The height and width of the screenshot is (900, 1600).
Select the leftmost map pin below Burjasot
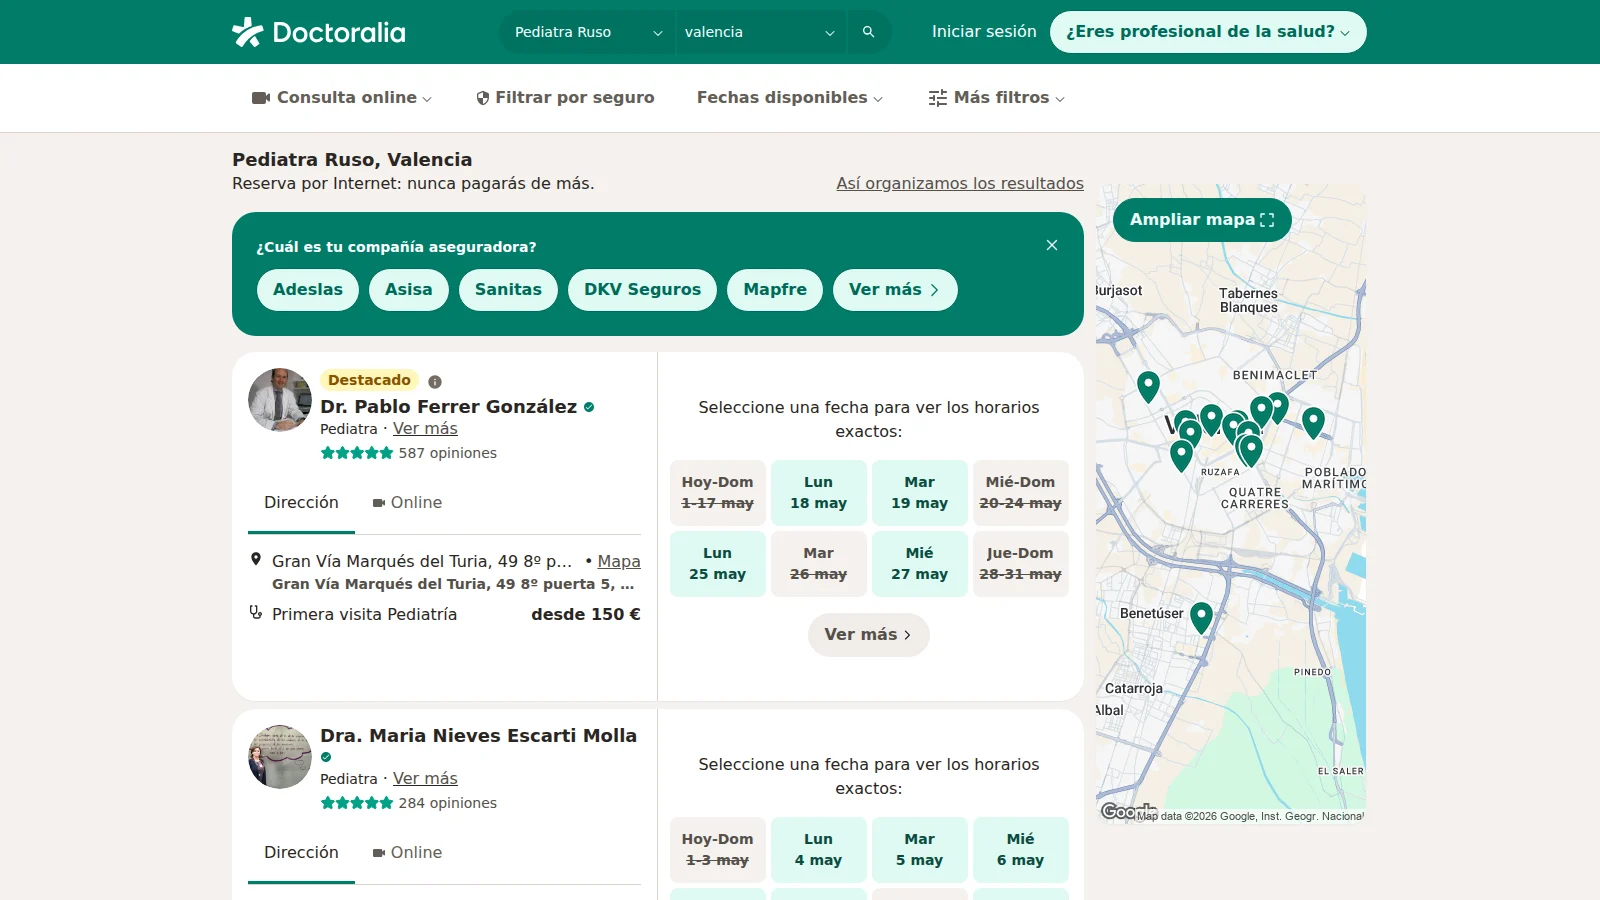coord(1148,386)
